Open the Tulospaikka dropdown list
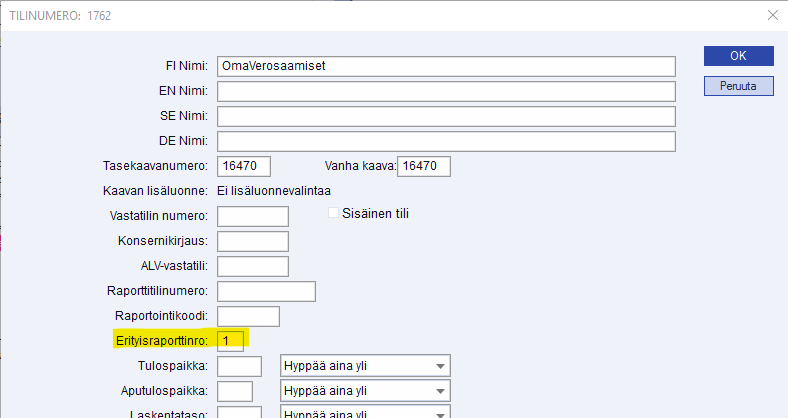The image size is (788, 418). pos(440,366)
